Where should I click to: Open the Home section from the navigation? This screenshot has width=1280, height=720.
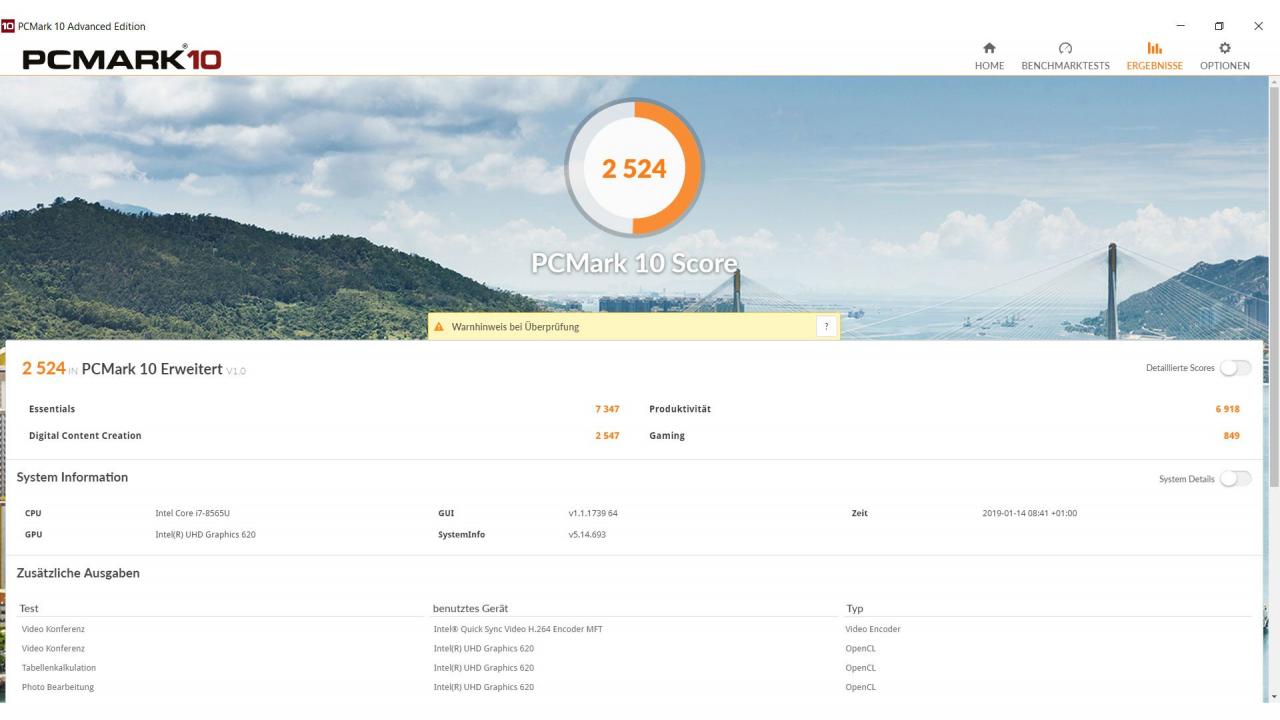click(x=989, y=55)
